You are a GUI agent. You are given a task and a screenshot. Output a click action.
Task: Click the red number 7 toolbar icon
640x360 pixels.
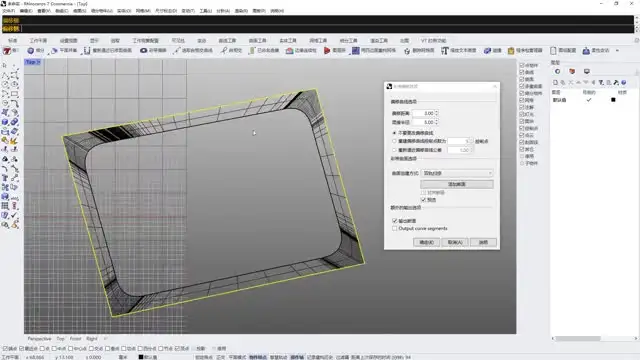click(x=7, y=51)
